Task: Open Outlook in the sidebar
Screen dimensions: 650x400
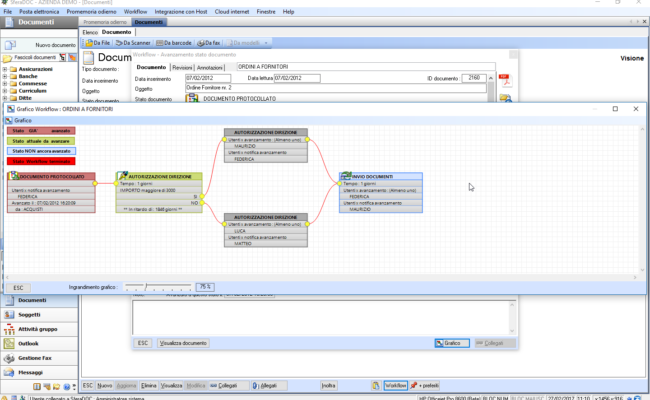Action: pyautogui.click(x=39, y=344)
